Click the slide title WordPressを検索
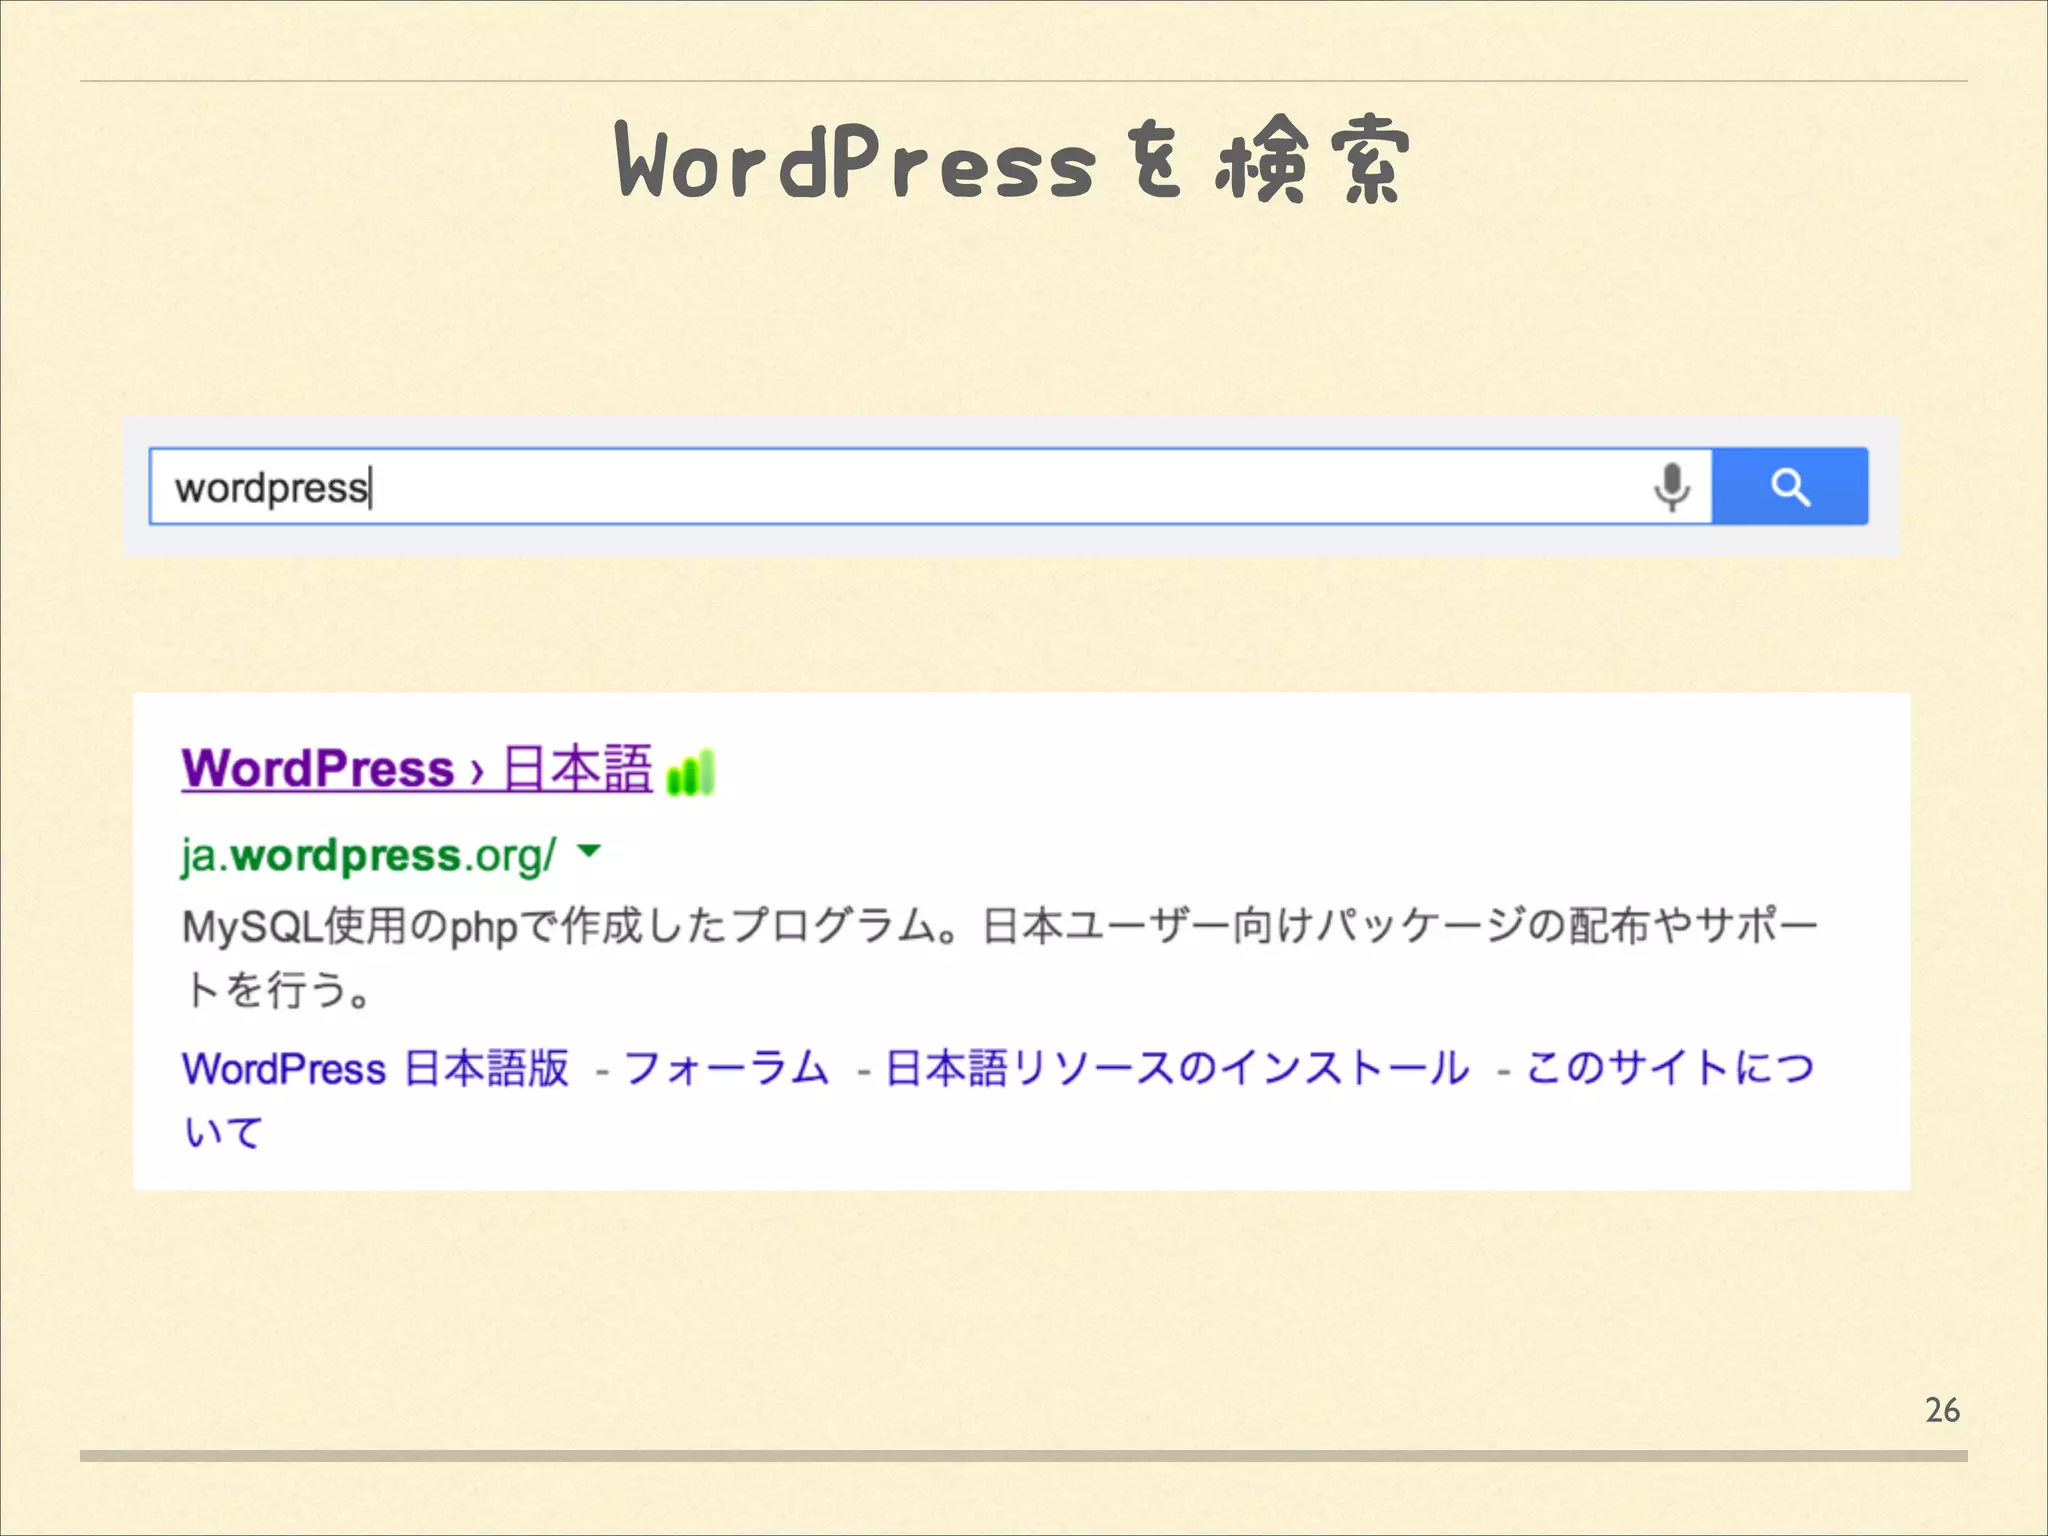 1012,160
